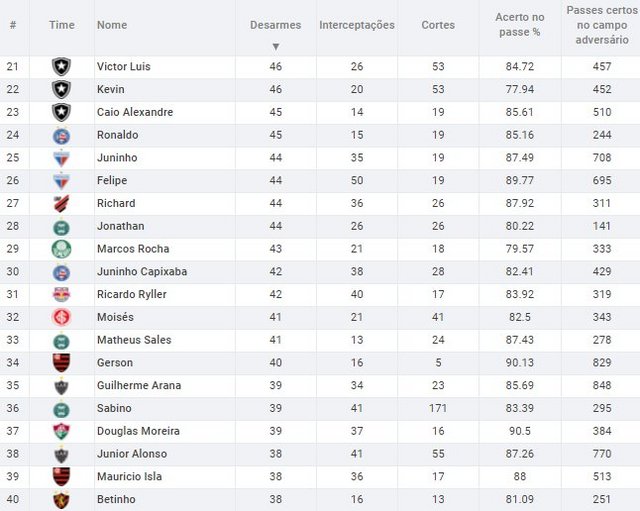Click Internacional crest beside Moisés
The image size is (640, 511).
(61, 317)
